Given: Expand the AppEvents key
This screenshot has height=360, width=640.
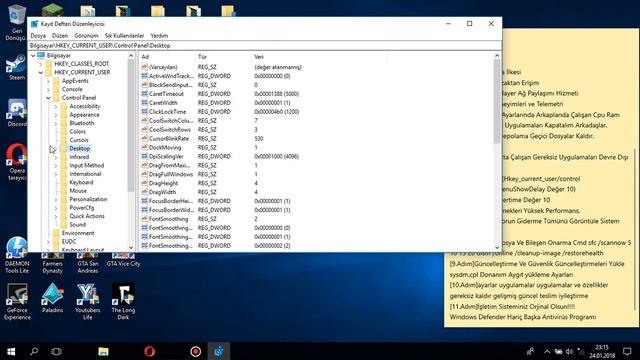Looking at the screenshot, I should click(x=49, y=81).
